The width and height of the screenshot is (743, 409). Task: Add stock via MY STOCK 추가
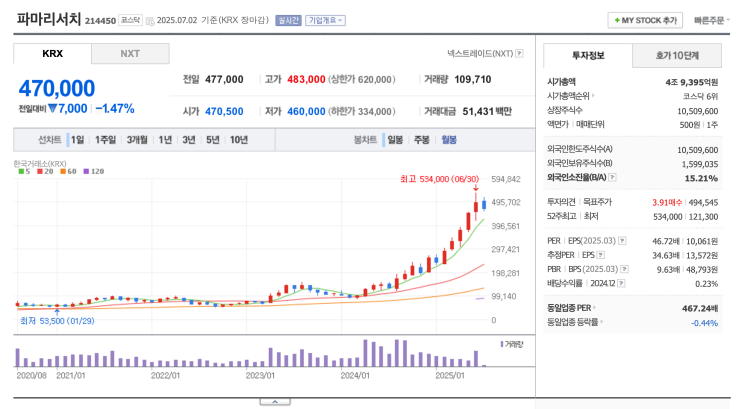(x=645, y=20)
